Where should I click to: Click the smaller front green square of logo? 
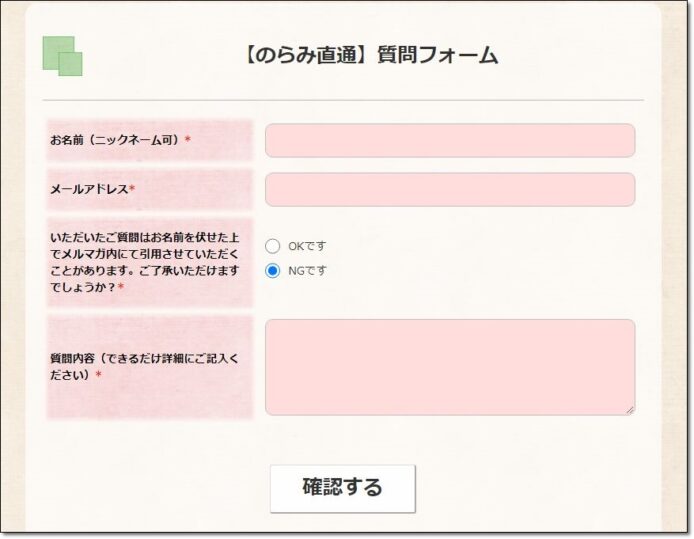70,64
